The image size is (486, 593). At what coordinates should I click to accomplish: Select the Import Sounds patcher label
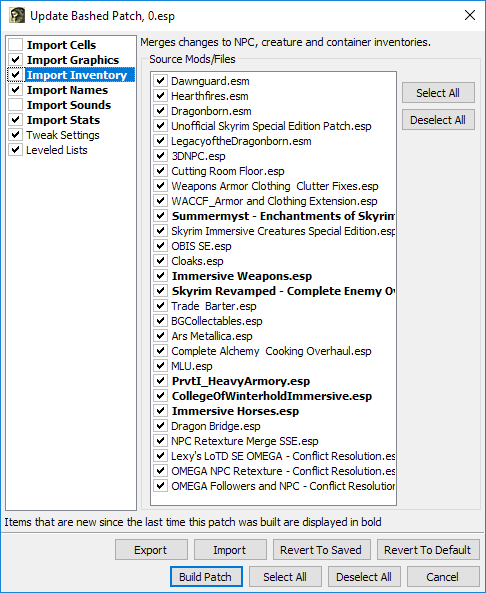(x=69, y=105)
